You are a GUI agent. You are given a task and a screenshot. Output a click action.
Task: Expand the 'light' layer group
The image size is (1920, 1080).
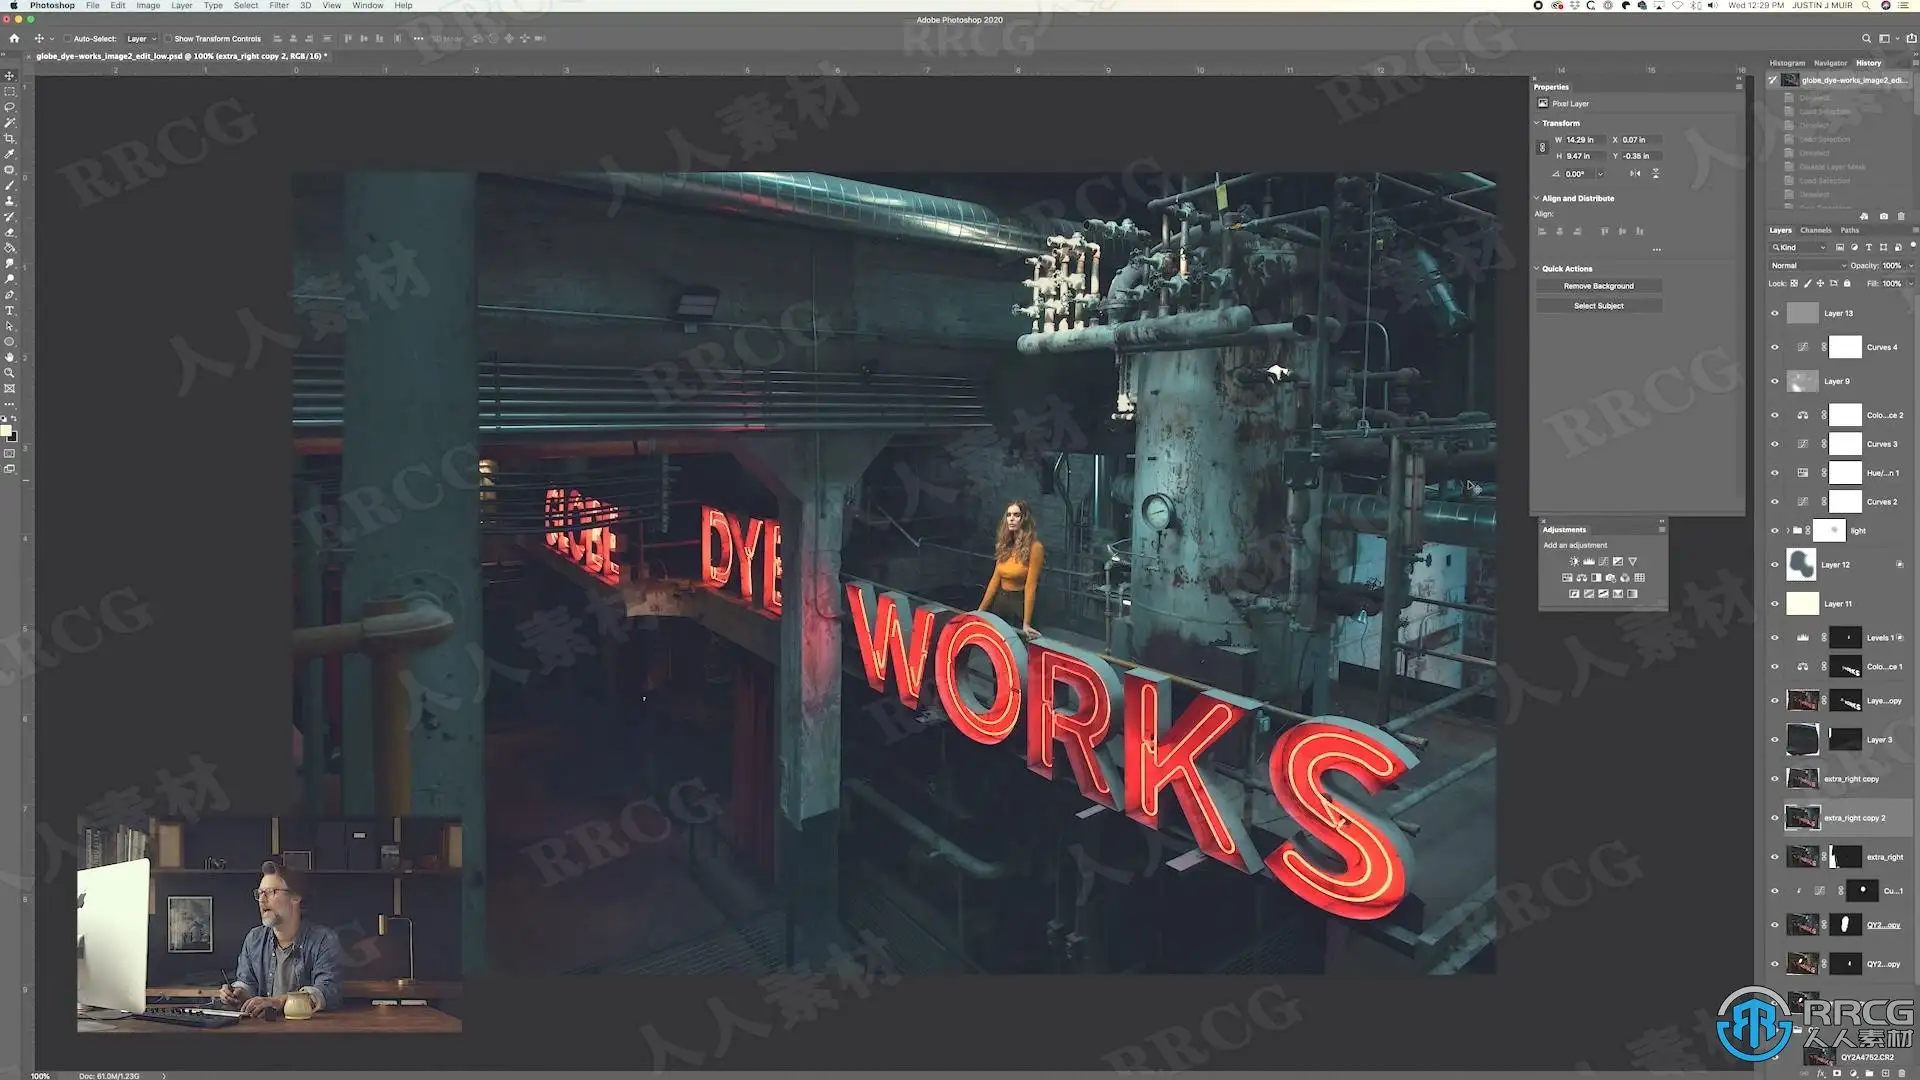[x=1788, y=531]
